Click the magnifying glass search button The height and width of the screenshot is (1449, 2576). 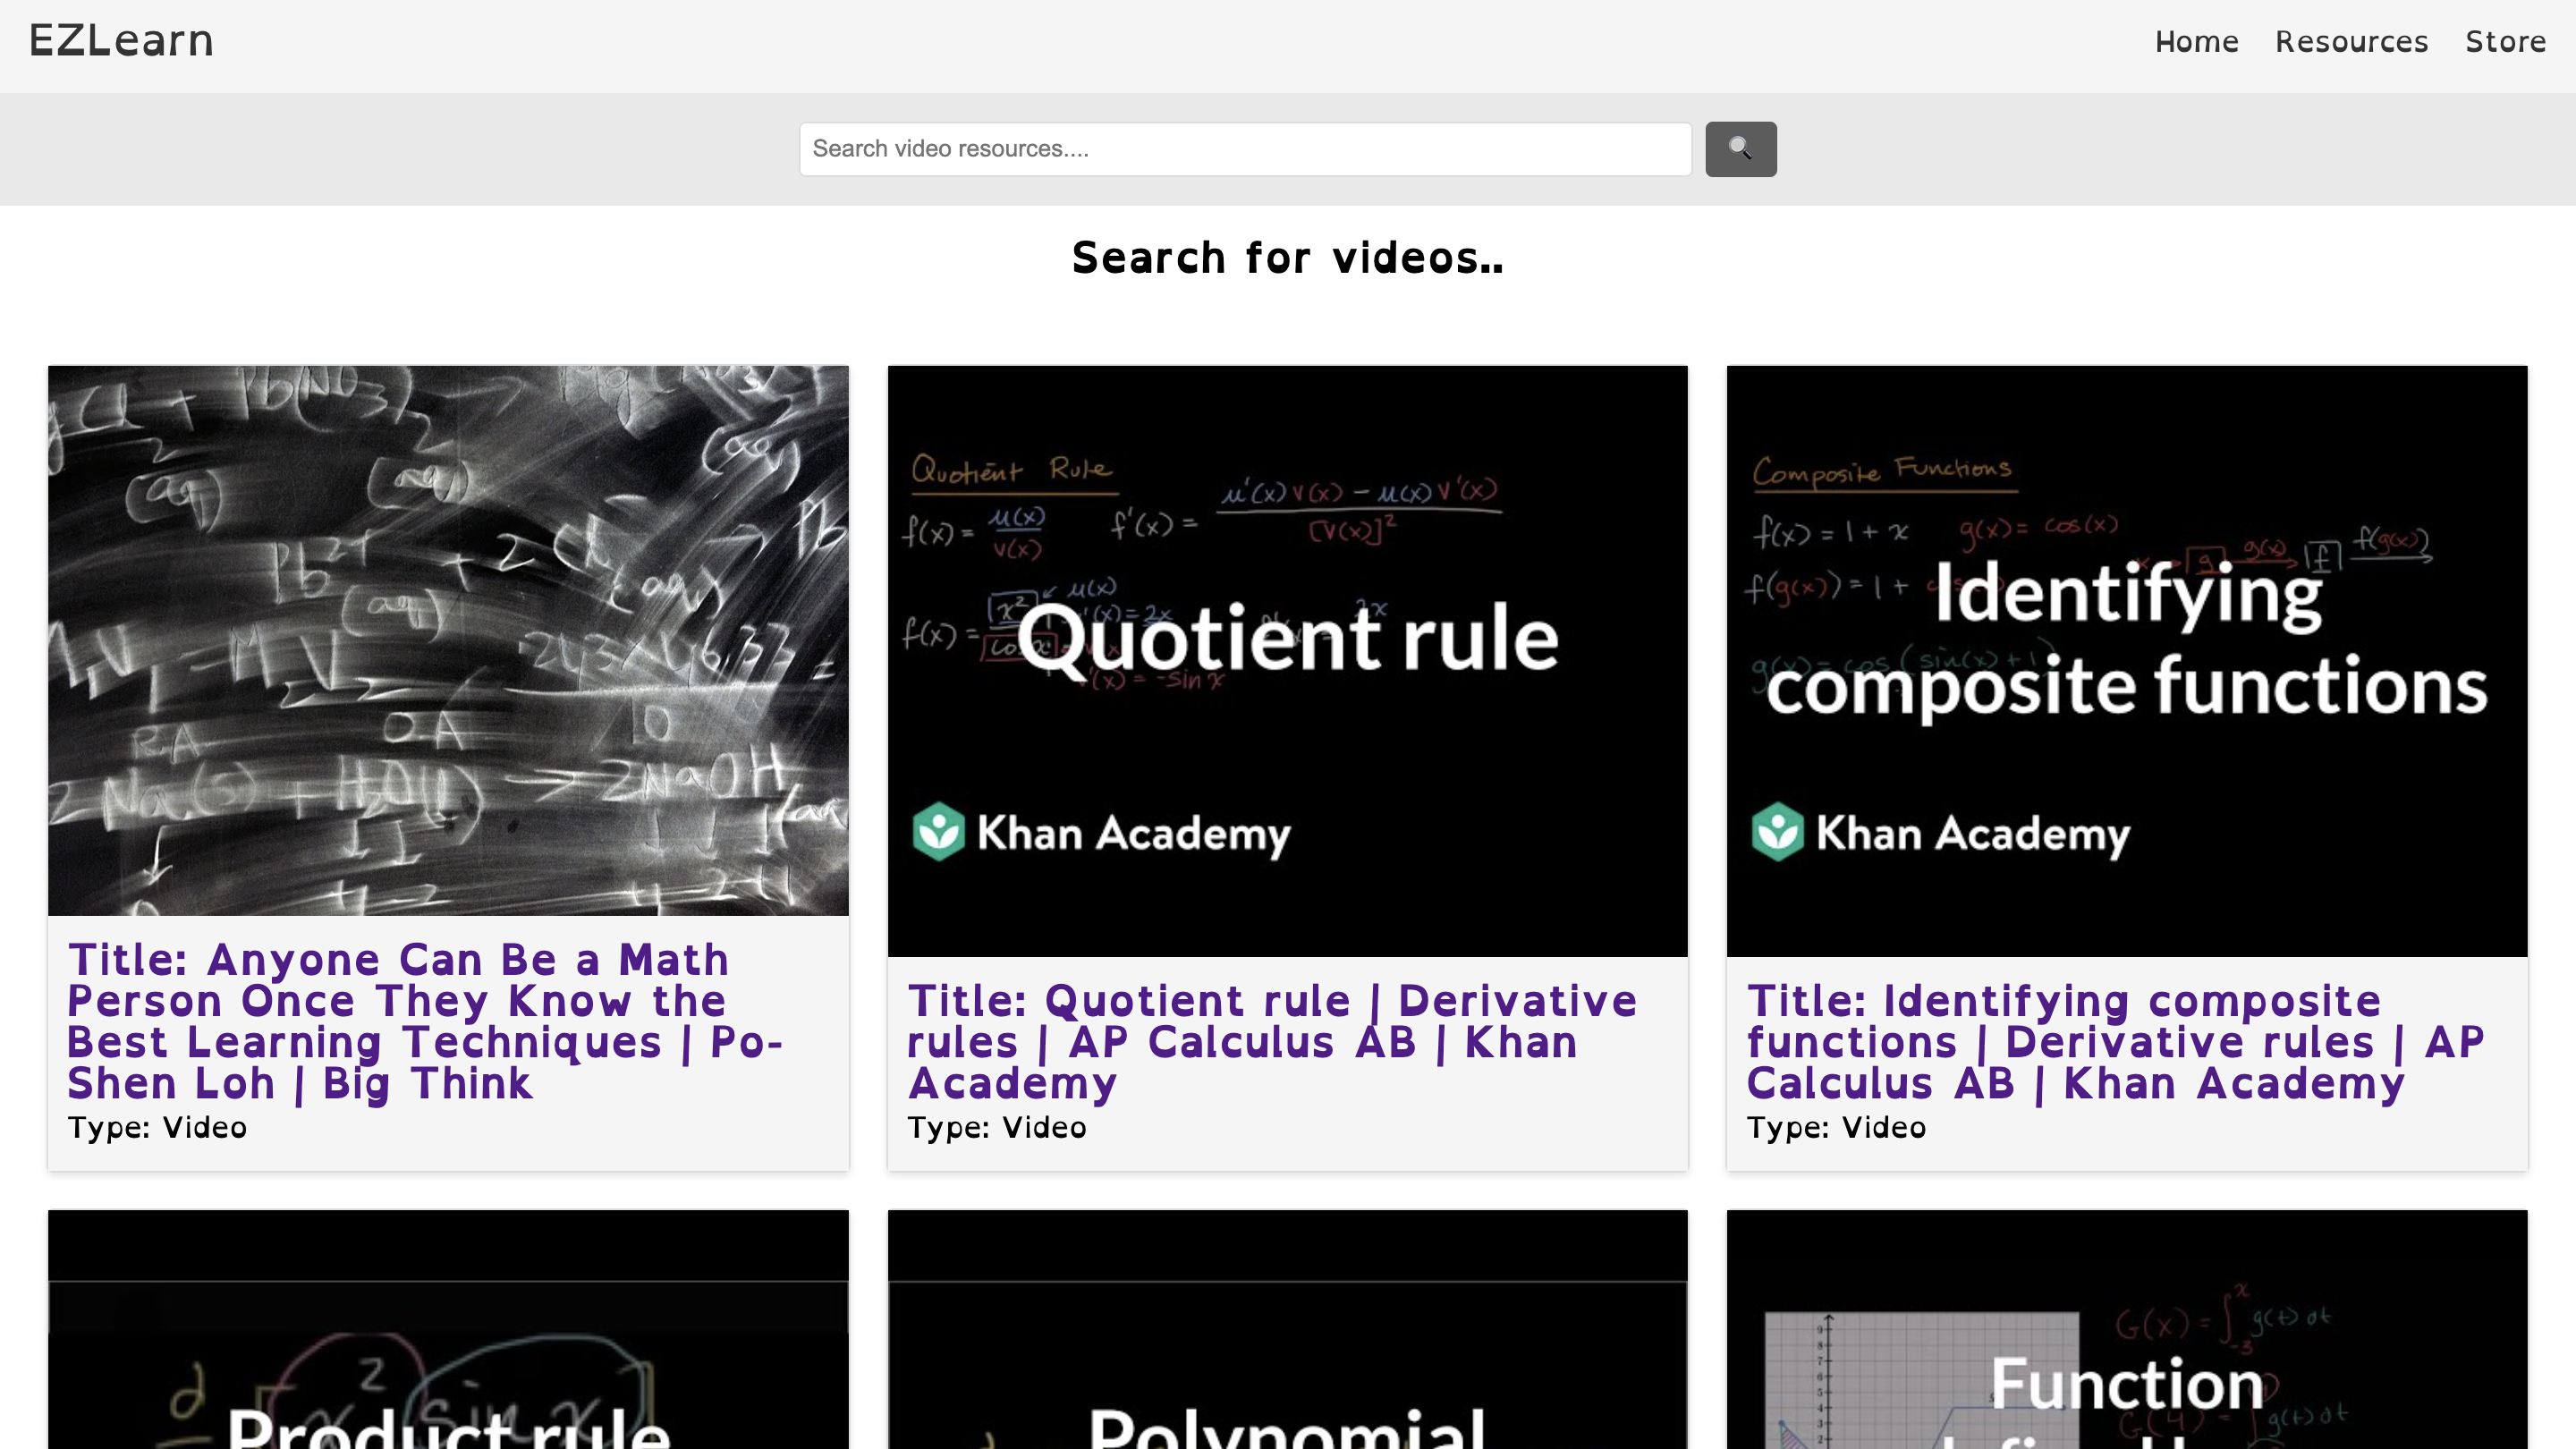[x=1740, y=149]
